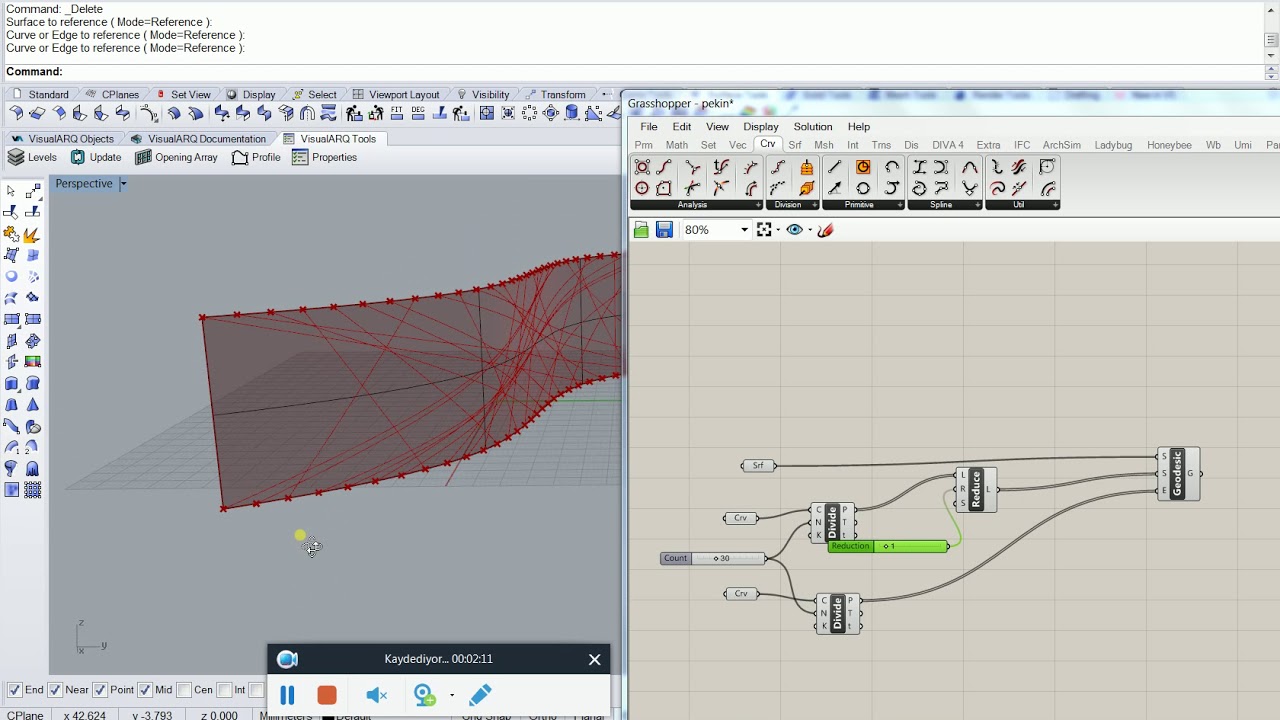
Task: Expand the Perspective viewport menu arrow
Action: click(123, 184)
